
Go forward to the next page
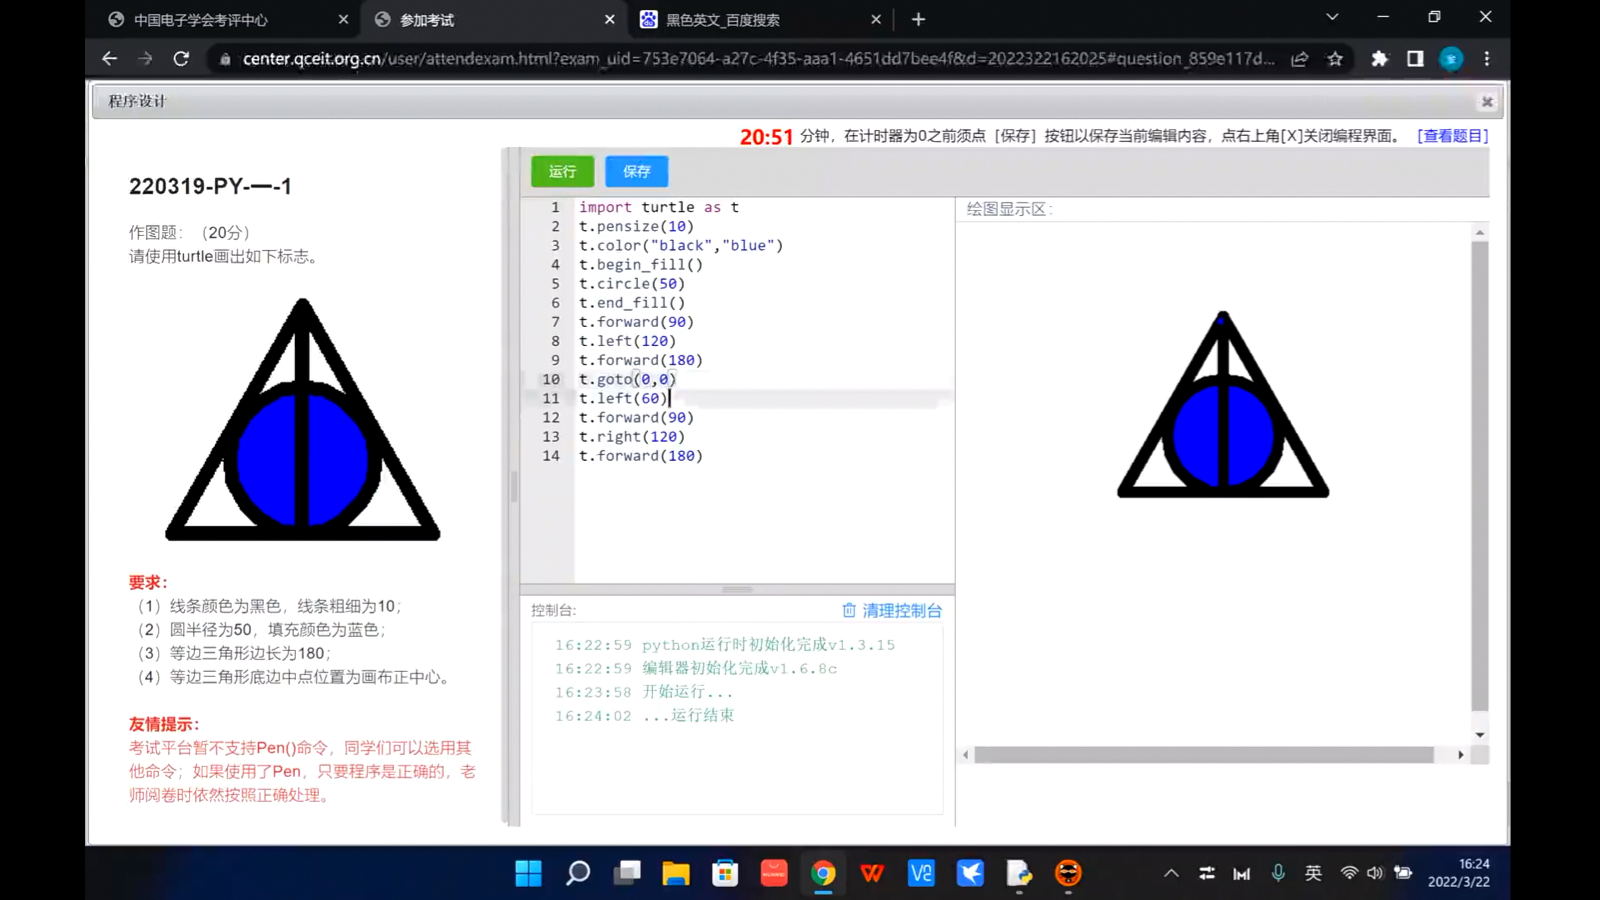[145, 59]
